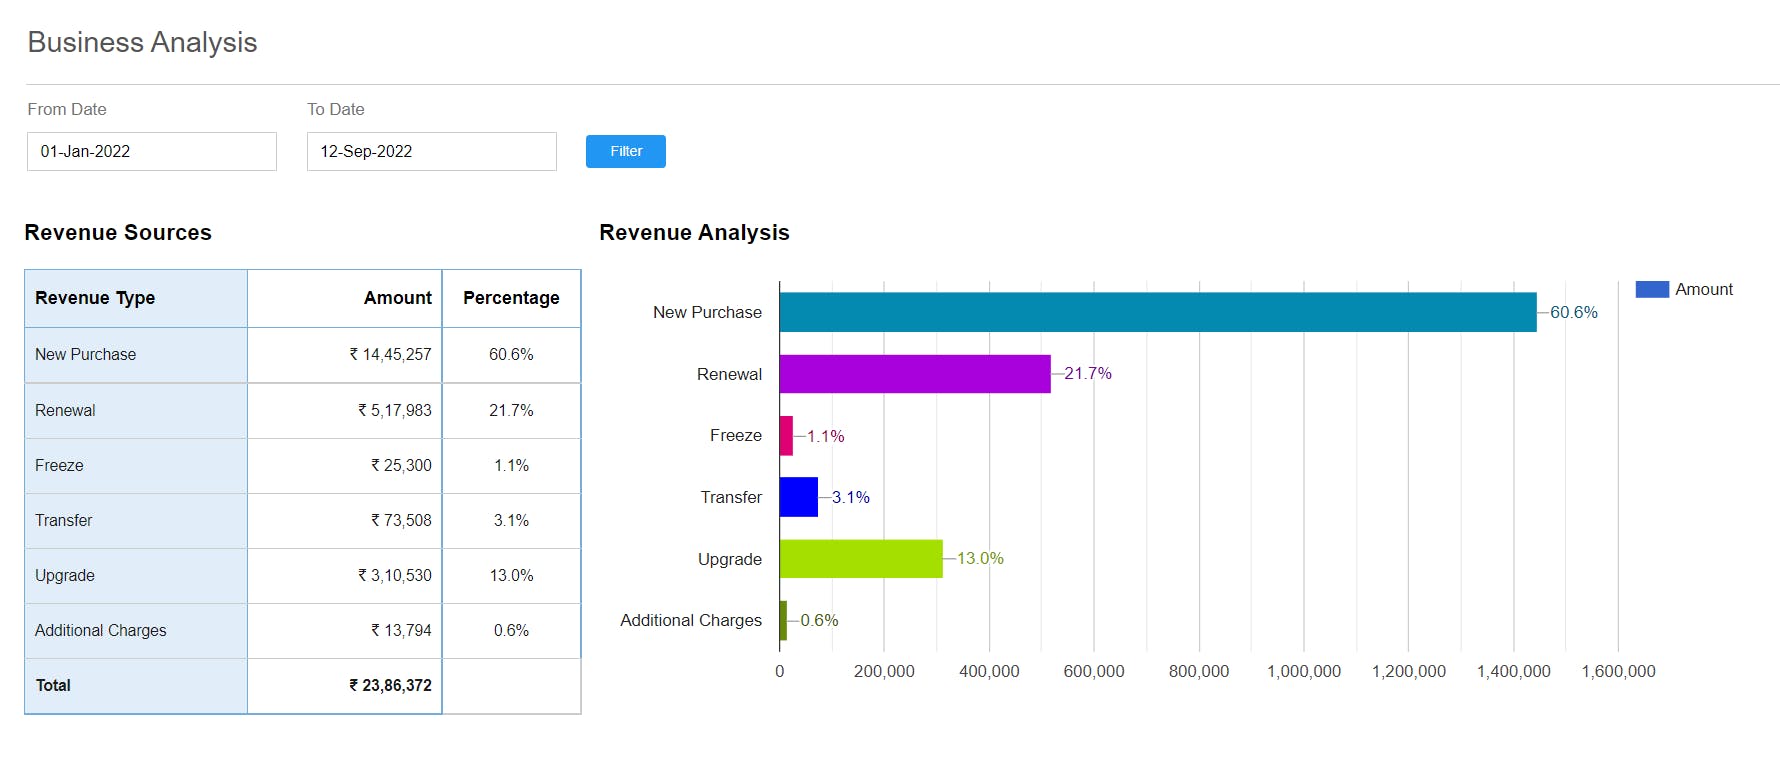
Task: Click the blue Transfer bar
Action: (x=799, y=497)
